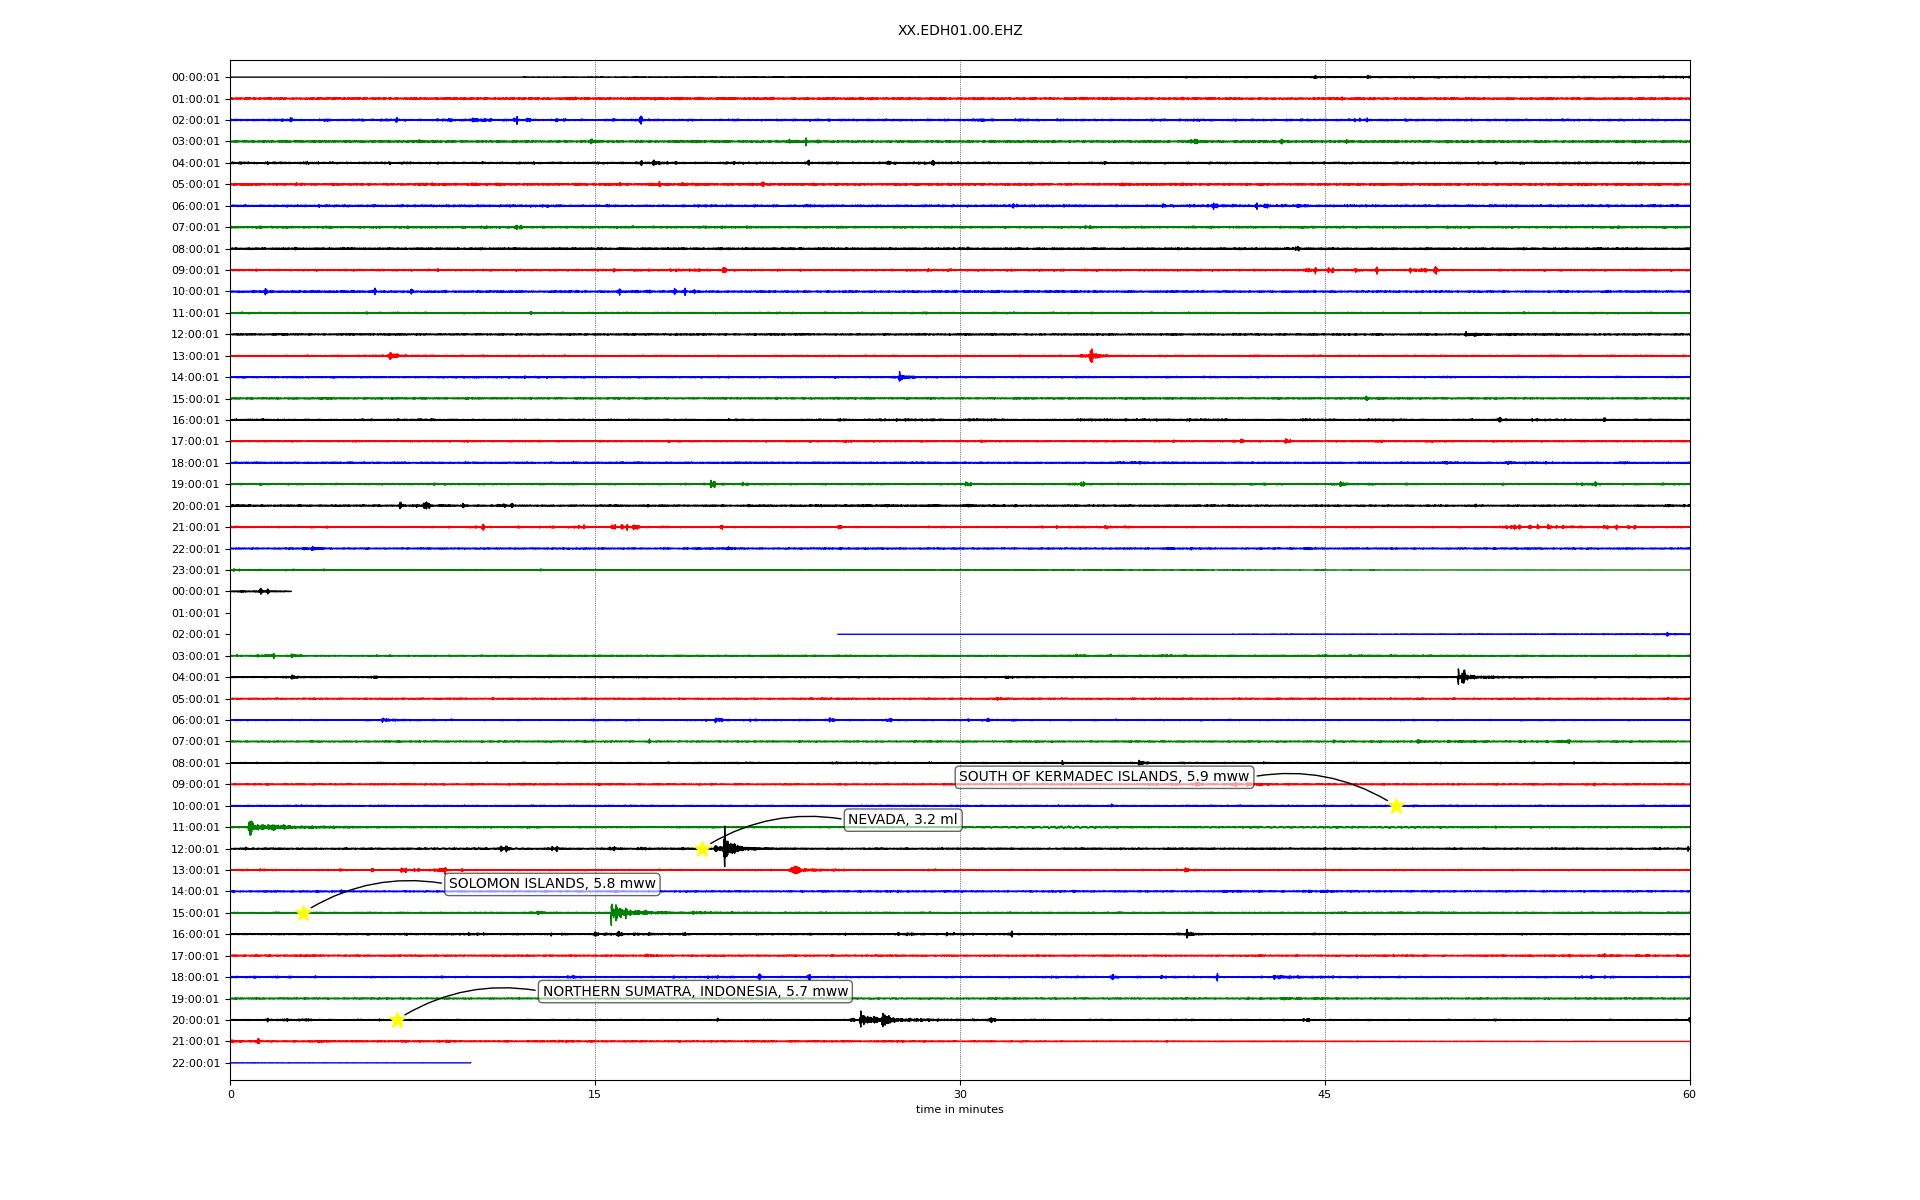The image size is (1920, 1200).
Task: Select the NORTHERN SUMATRA, INDONESIA annotation label
Action: (x=695, y=992)
